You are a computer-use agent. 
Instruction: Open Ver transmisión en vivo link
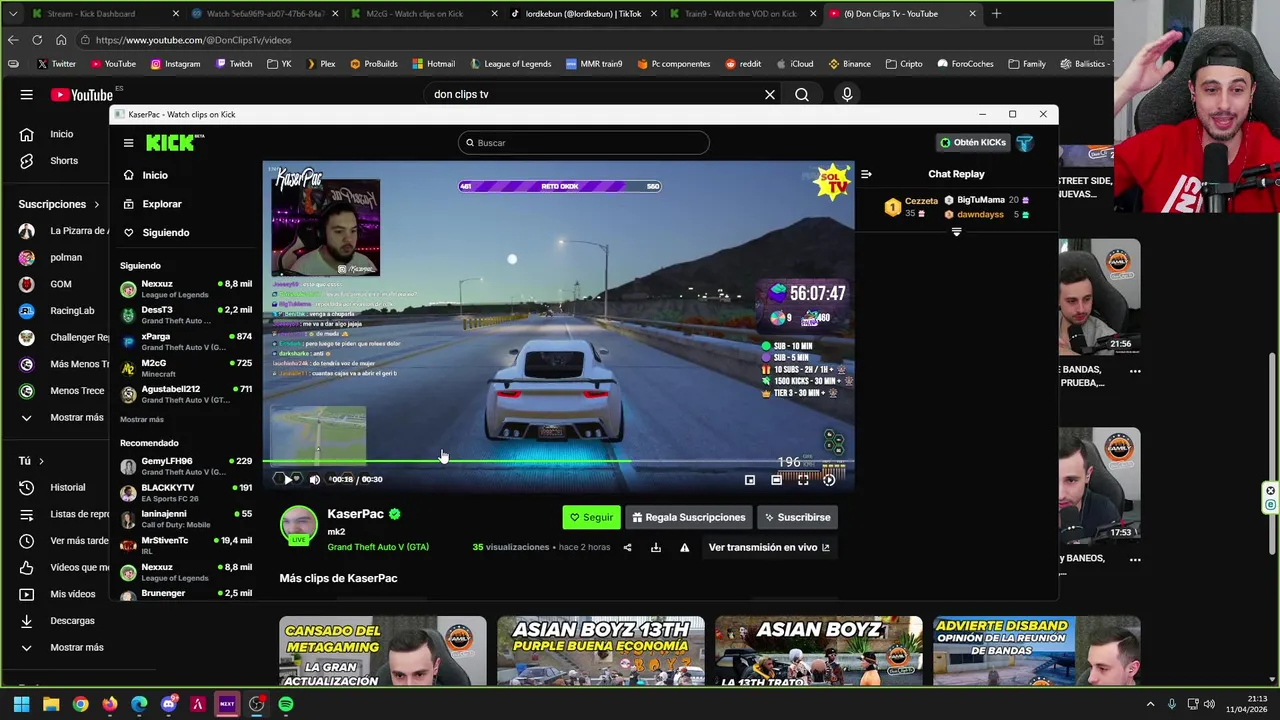tap(769, 548)
